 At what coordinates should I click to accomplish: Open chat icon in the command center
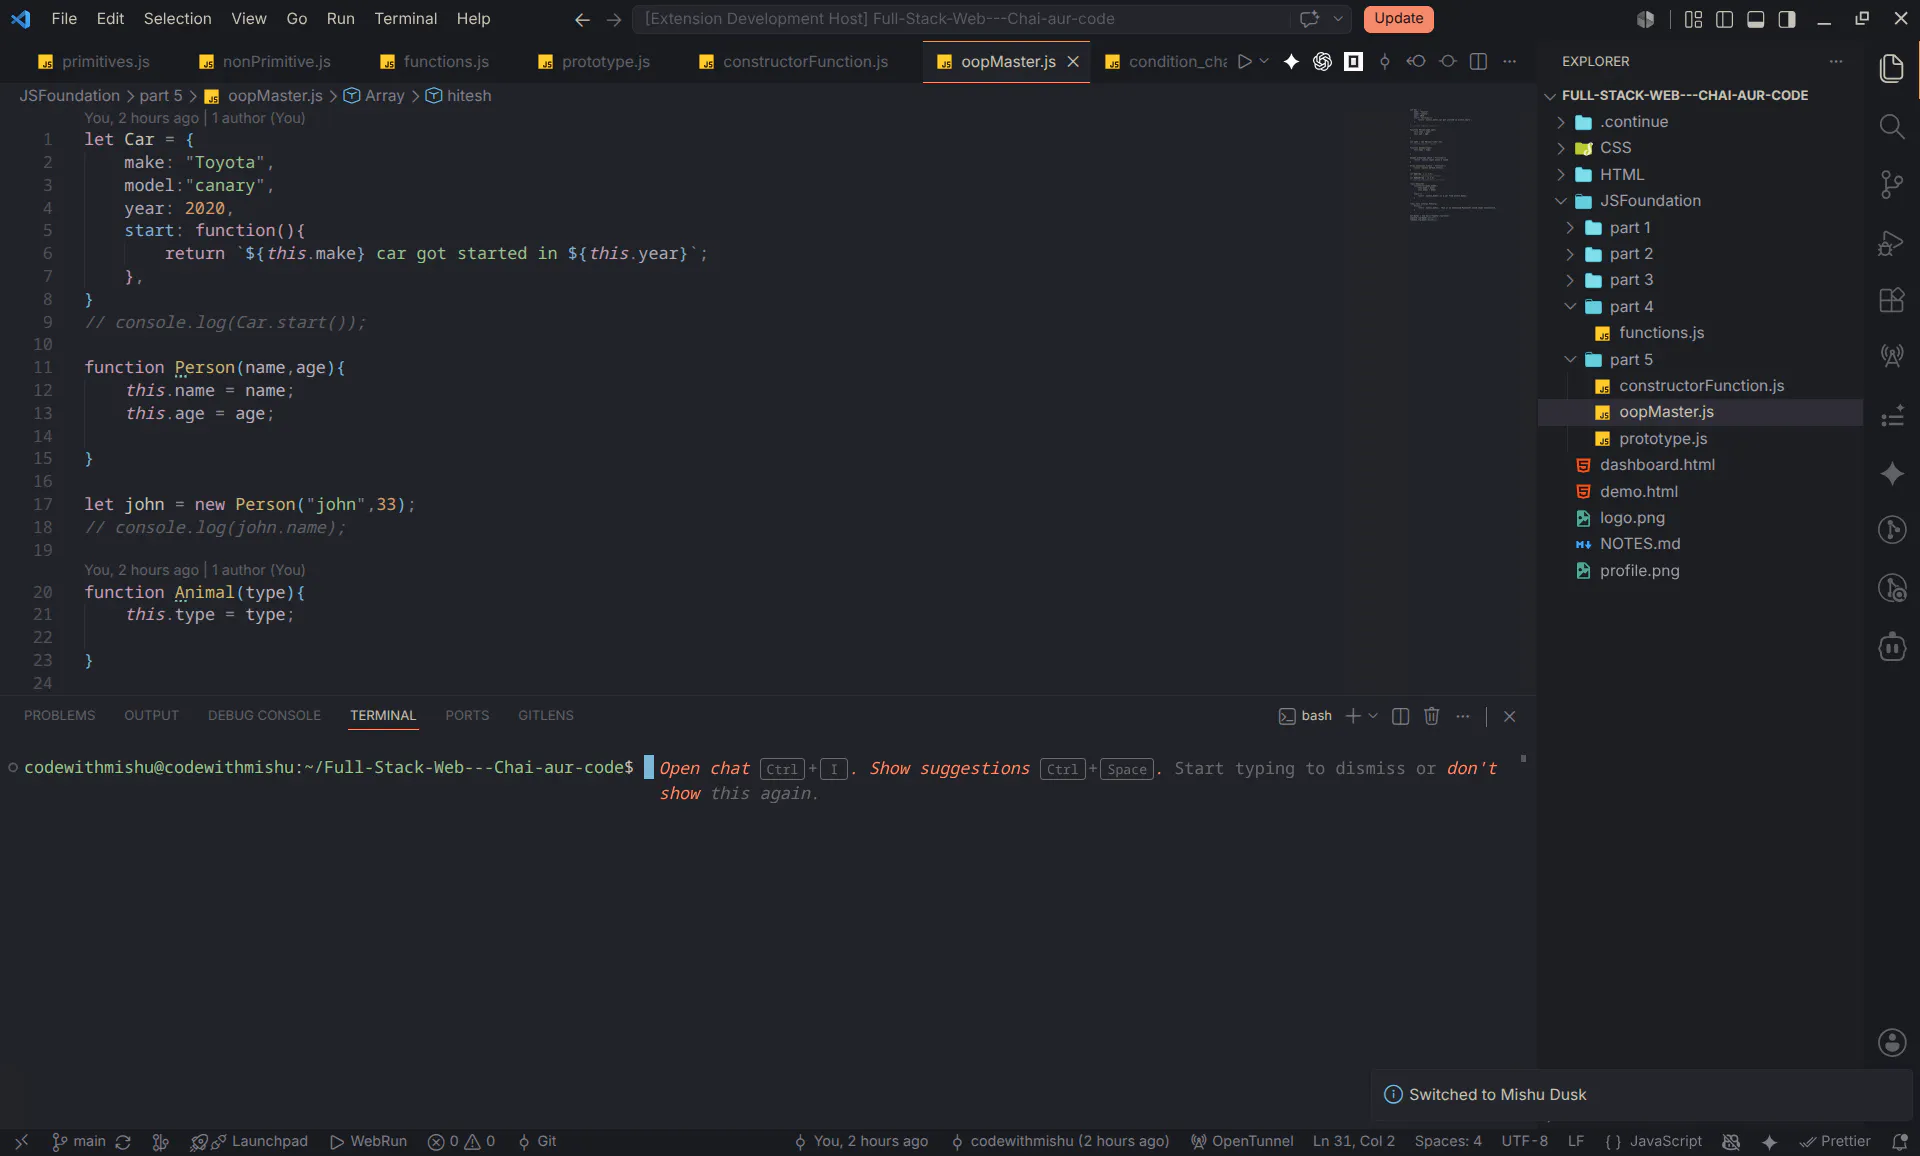tap(1309, 19)
